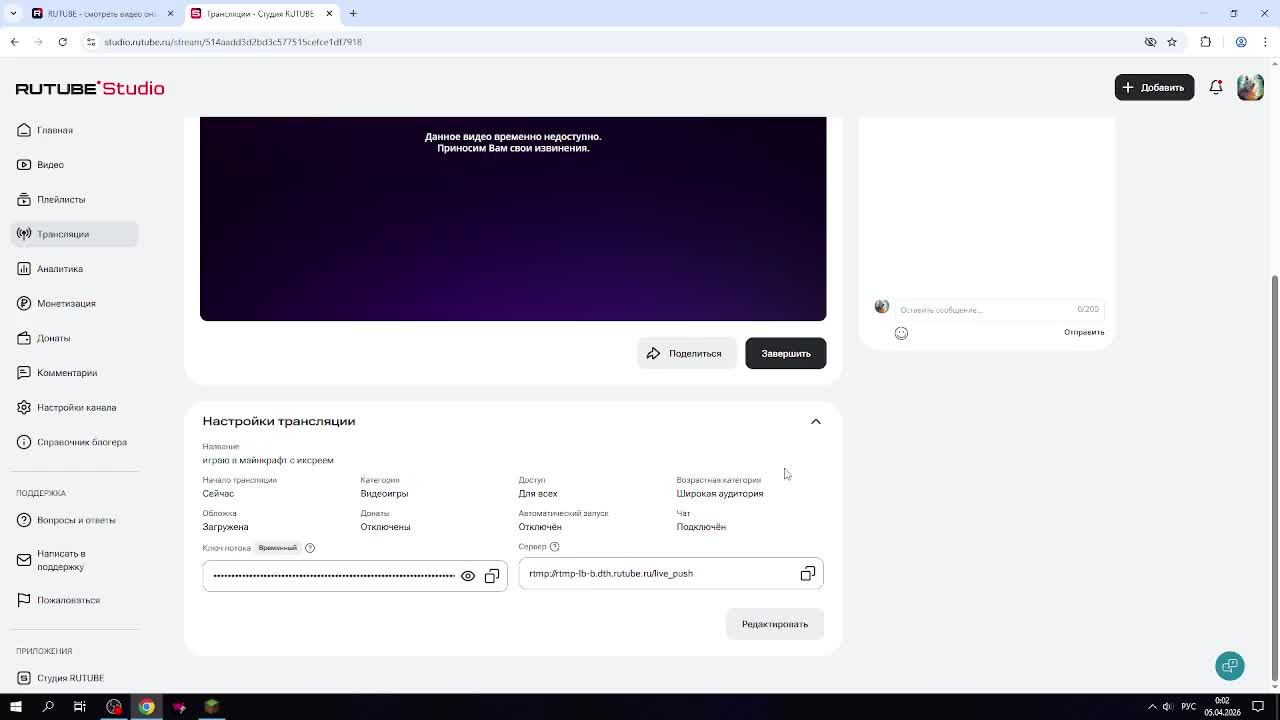Click the Временный key badge
Image resolution: width=1280 pixels, height=720 pixels.
coord(277,548)
